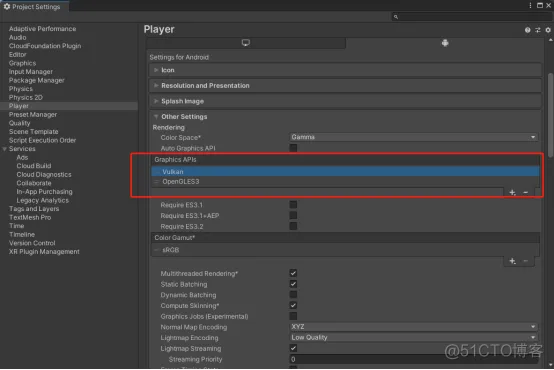Open Package Manager settings

coord(36,81)
